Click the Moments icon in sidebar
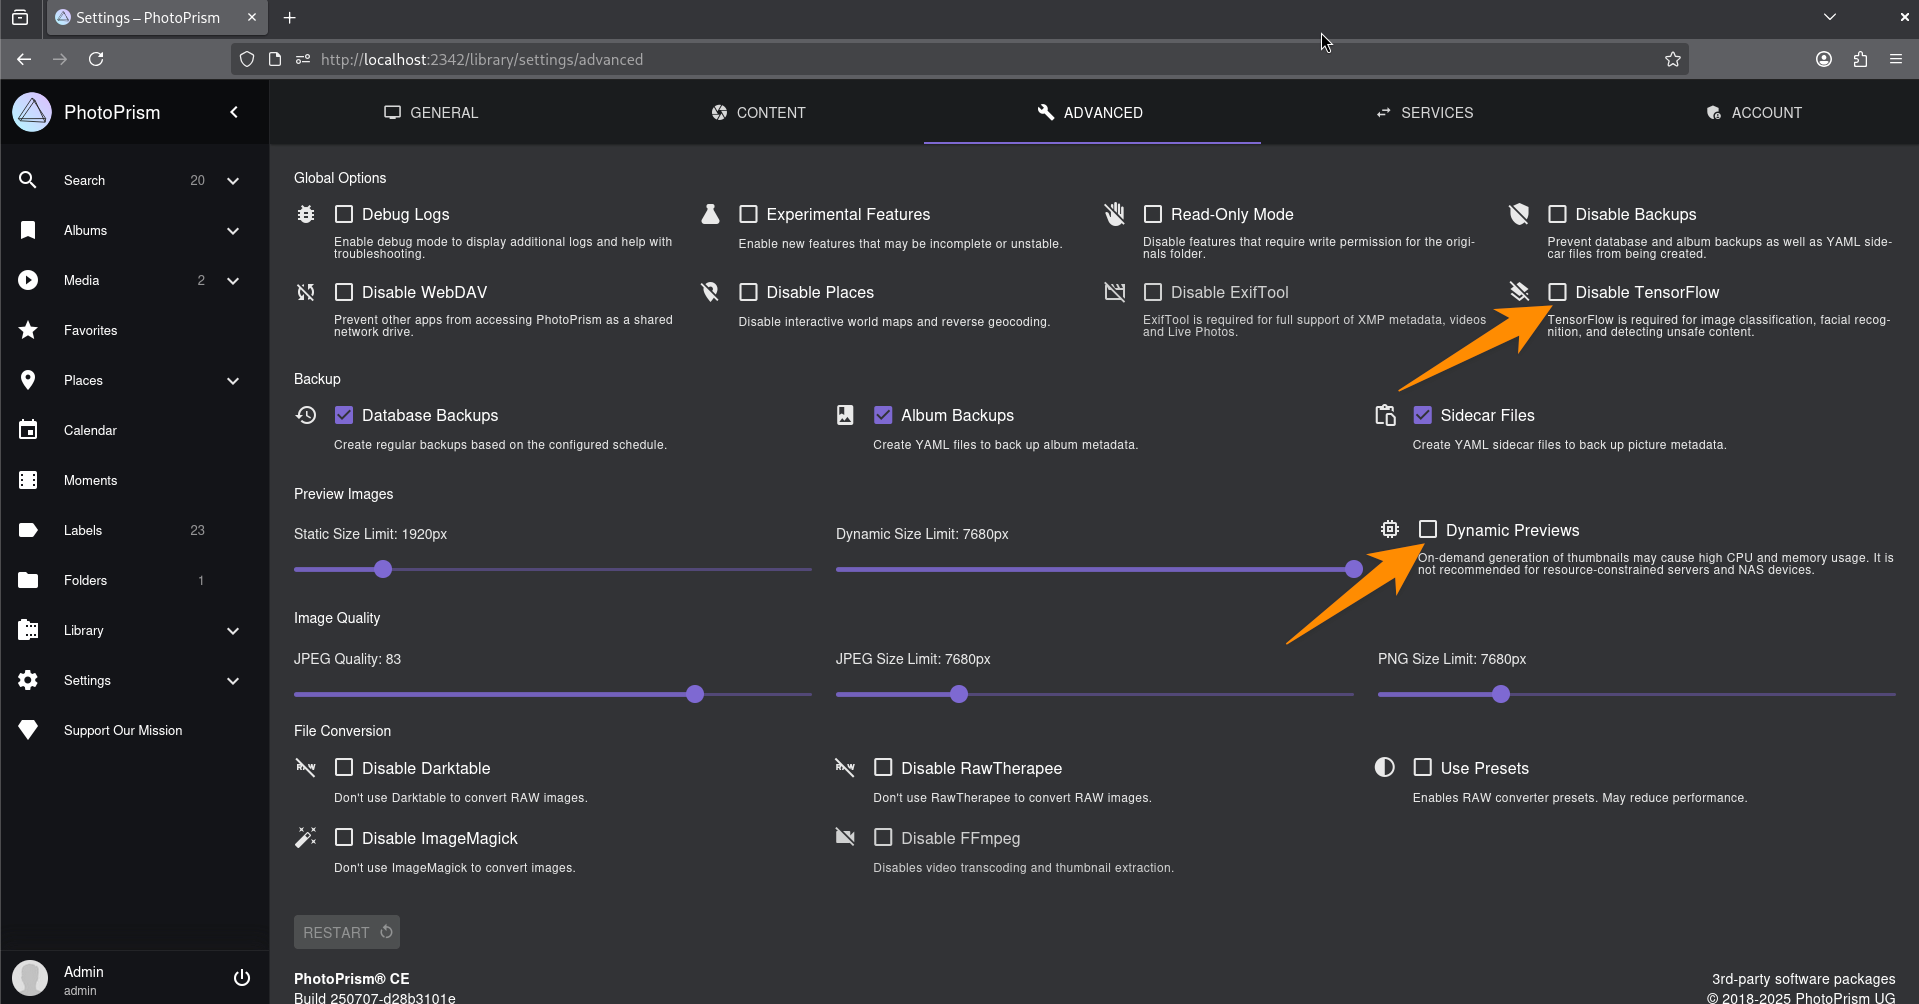Image resolution: width=1919 pixels, height=1004 pixels. coord(28,480)
